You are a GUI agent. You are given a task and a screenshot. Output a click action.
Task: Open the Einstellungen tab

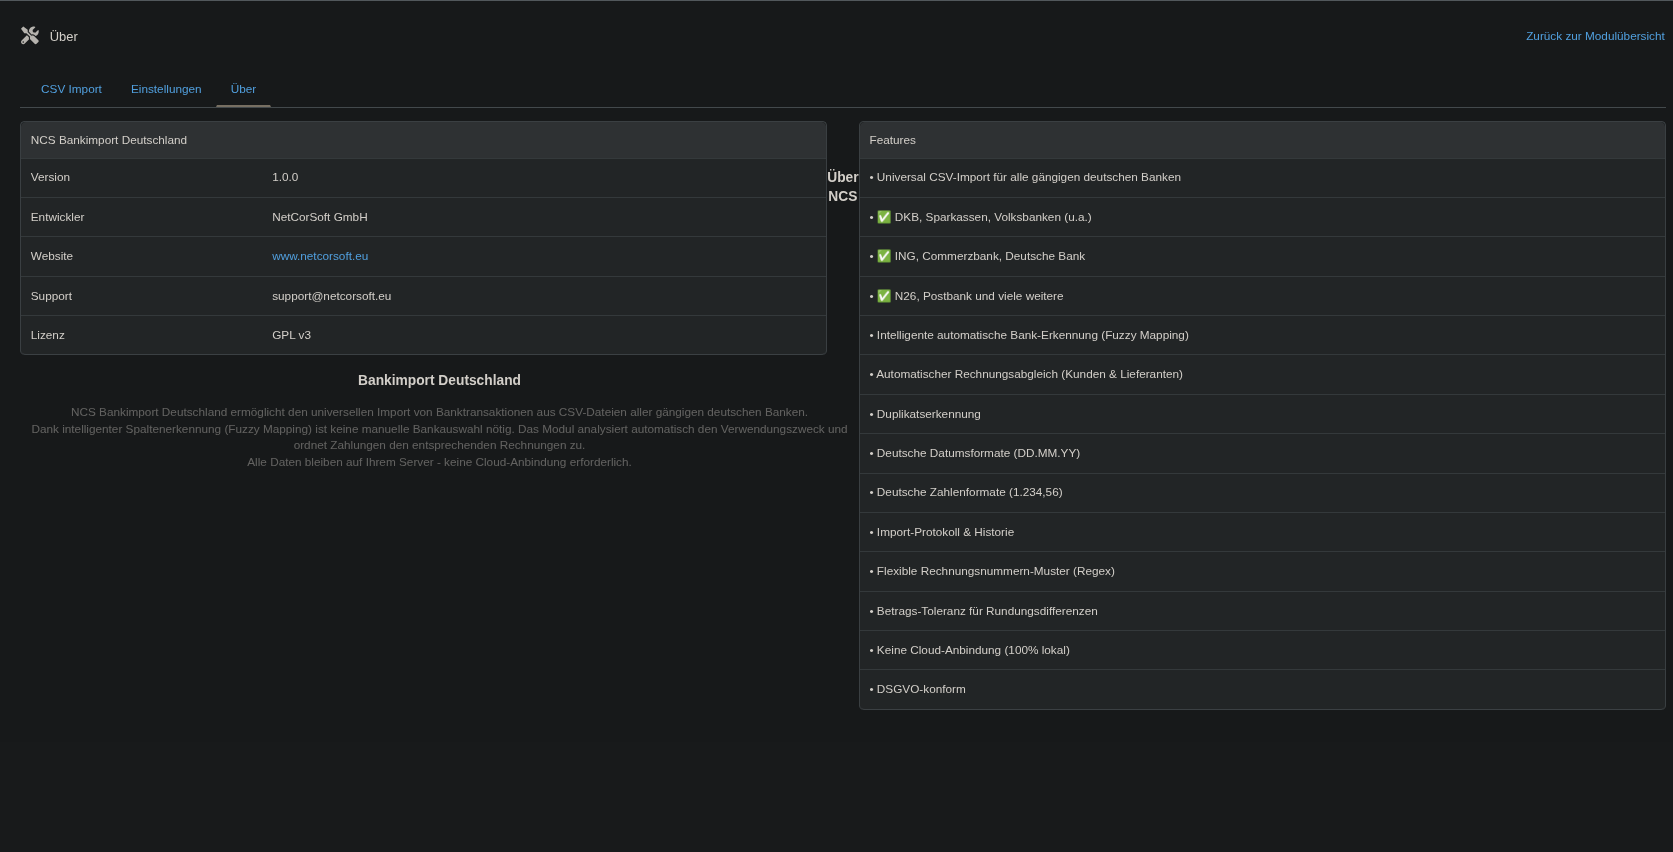click(166, 89)
